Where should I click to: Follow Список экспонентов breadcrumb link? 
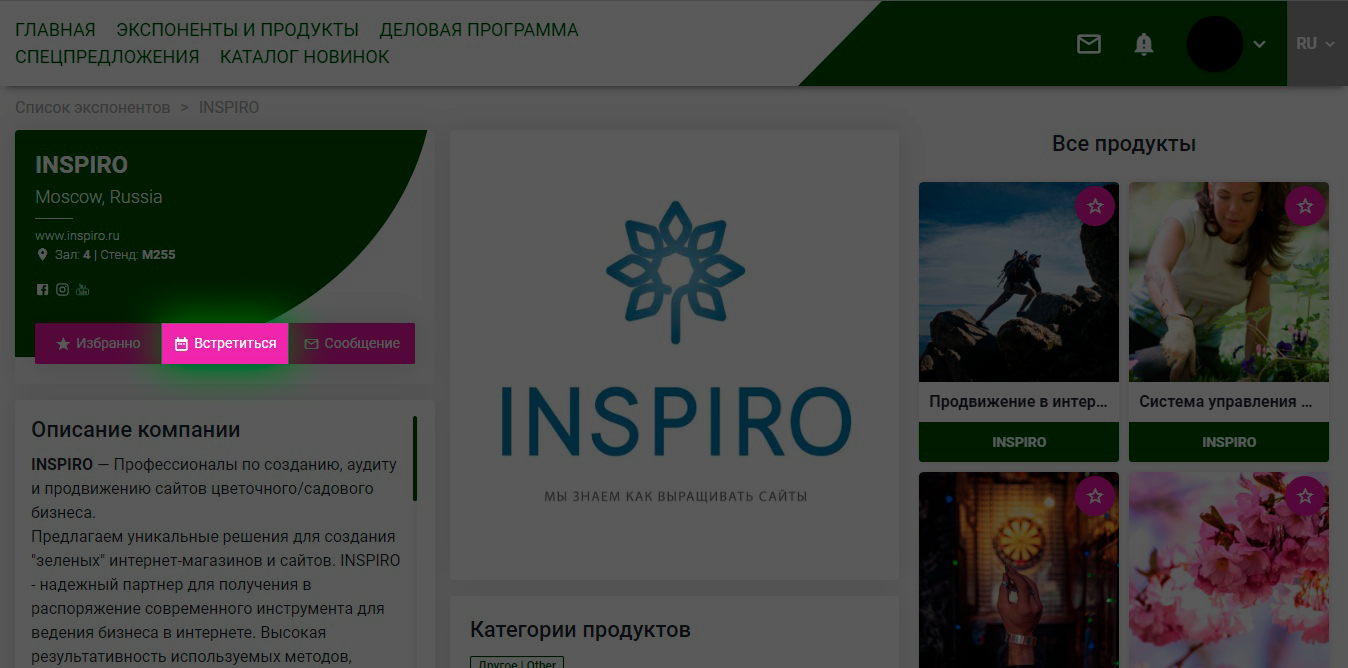click(x=93, y=107)
